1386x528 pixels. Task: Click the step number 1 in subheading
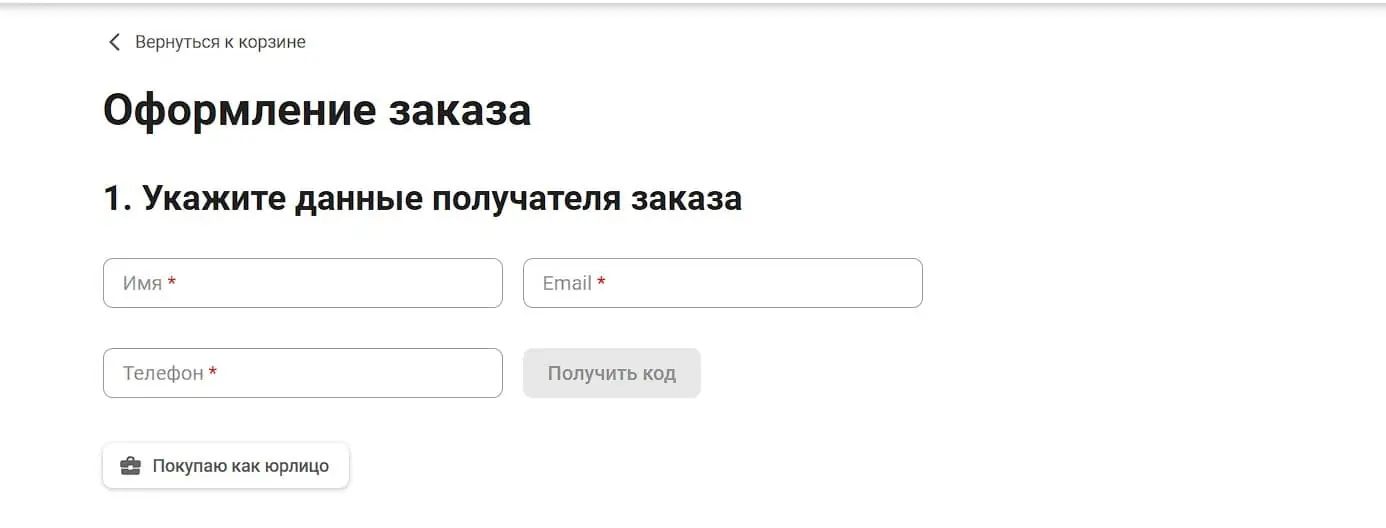click(115, 198)
